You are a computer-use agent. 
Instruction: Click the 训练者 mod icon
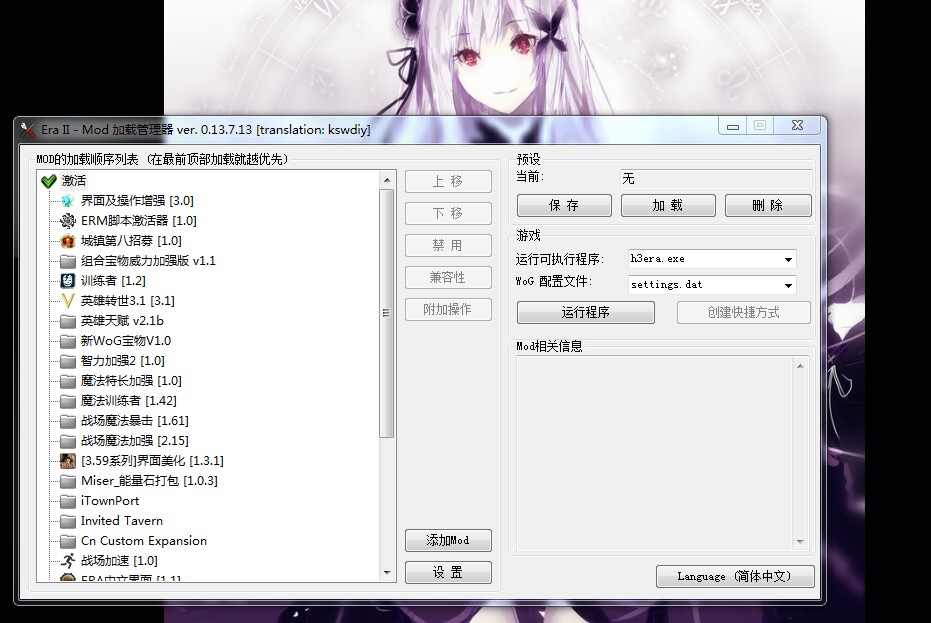(68, 281)
